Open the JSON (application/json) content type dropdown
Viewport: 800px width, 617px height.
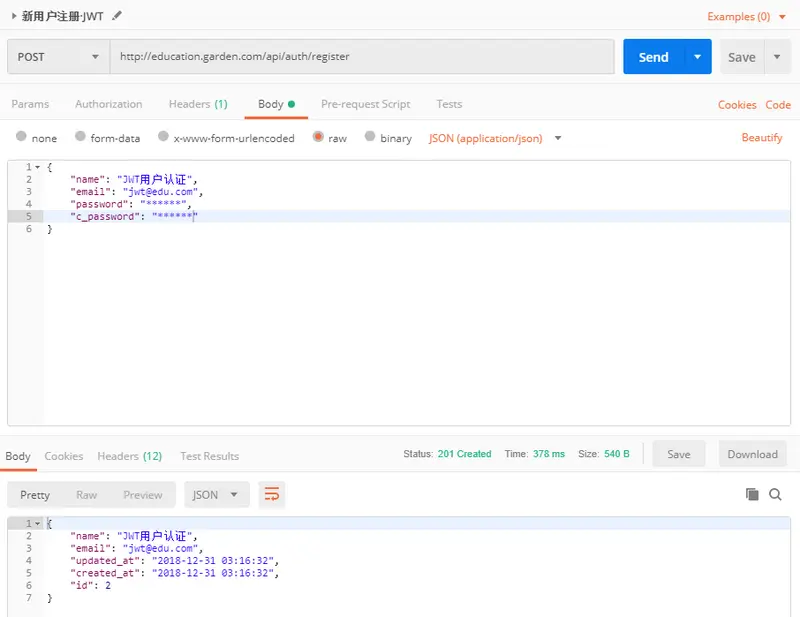(x=495, y=138)
